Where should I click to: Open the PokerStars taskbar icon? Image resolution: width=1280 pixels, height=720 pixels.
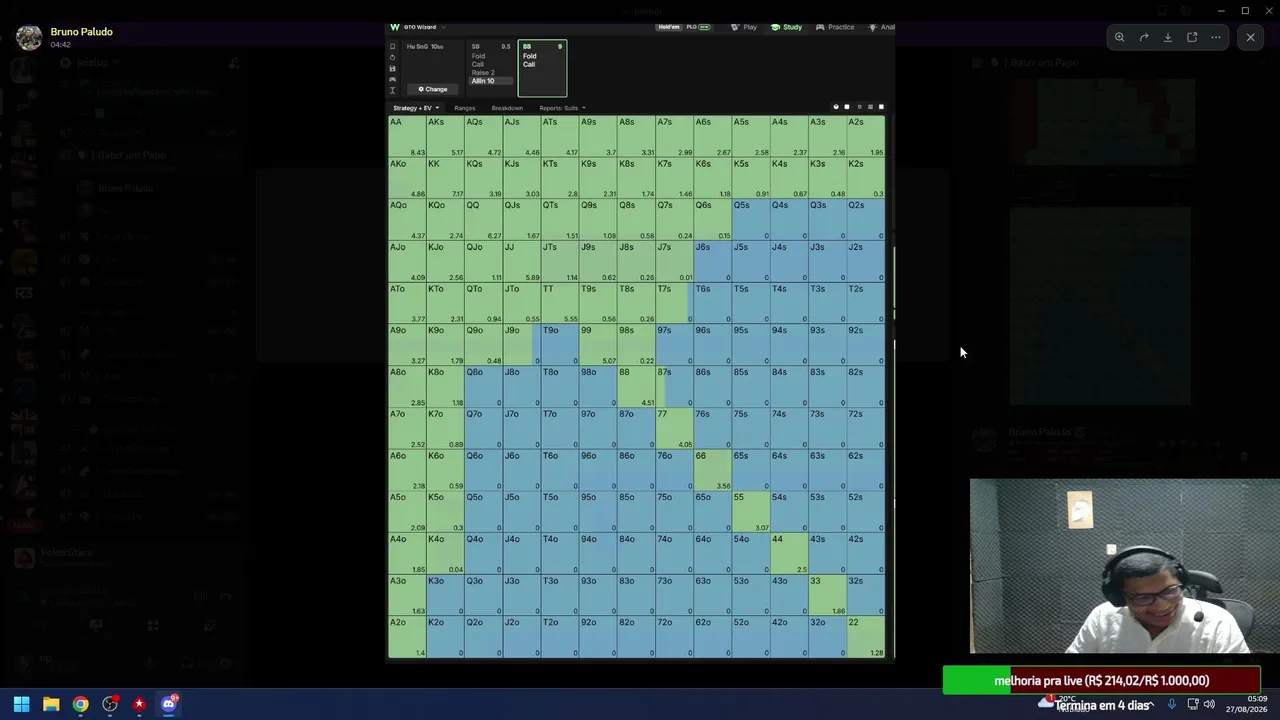tap(139, 704)
